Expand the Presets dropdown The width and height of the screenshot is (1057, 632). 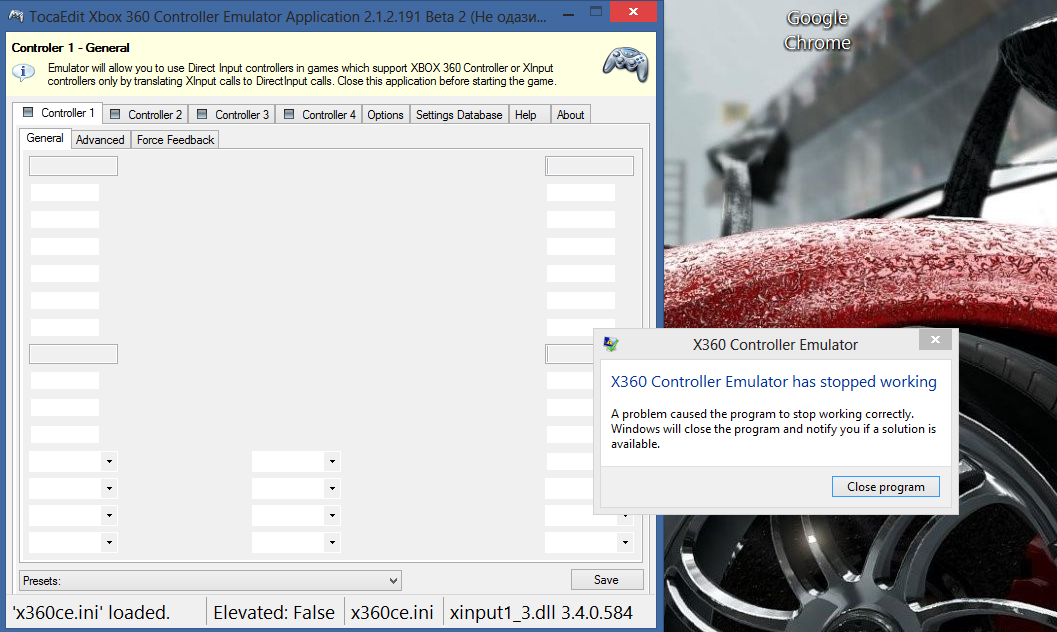pos(210,581)
